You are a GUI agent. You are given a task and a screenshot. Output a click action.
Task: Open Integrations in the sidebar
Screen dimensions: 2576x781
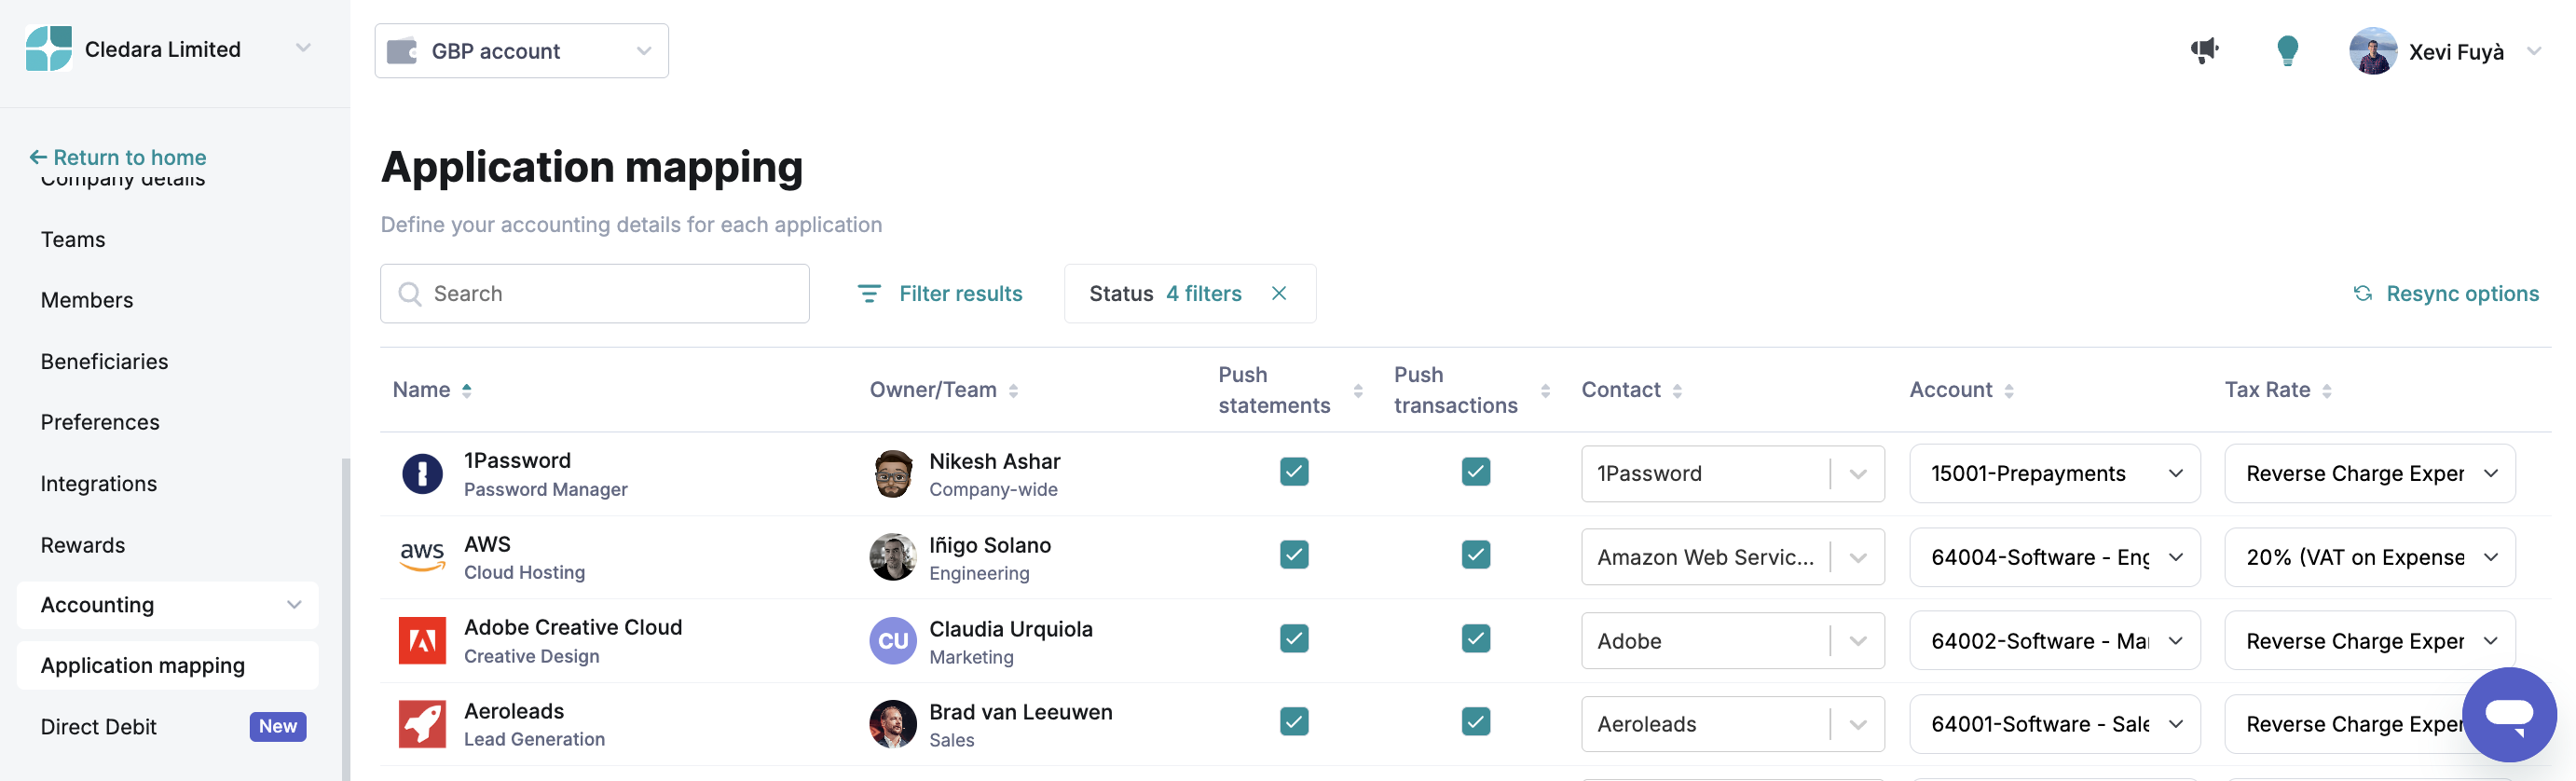(99, 483)
